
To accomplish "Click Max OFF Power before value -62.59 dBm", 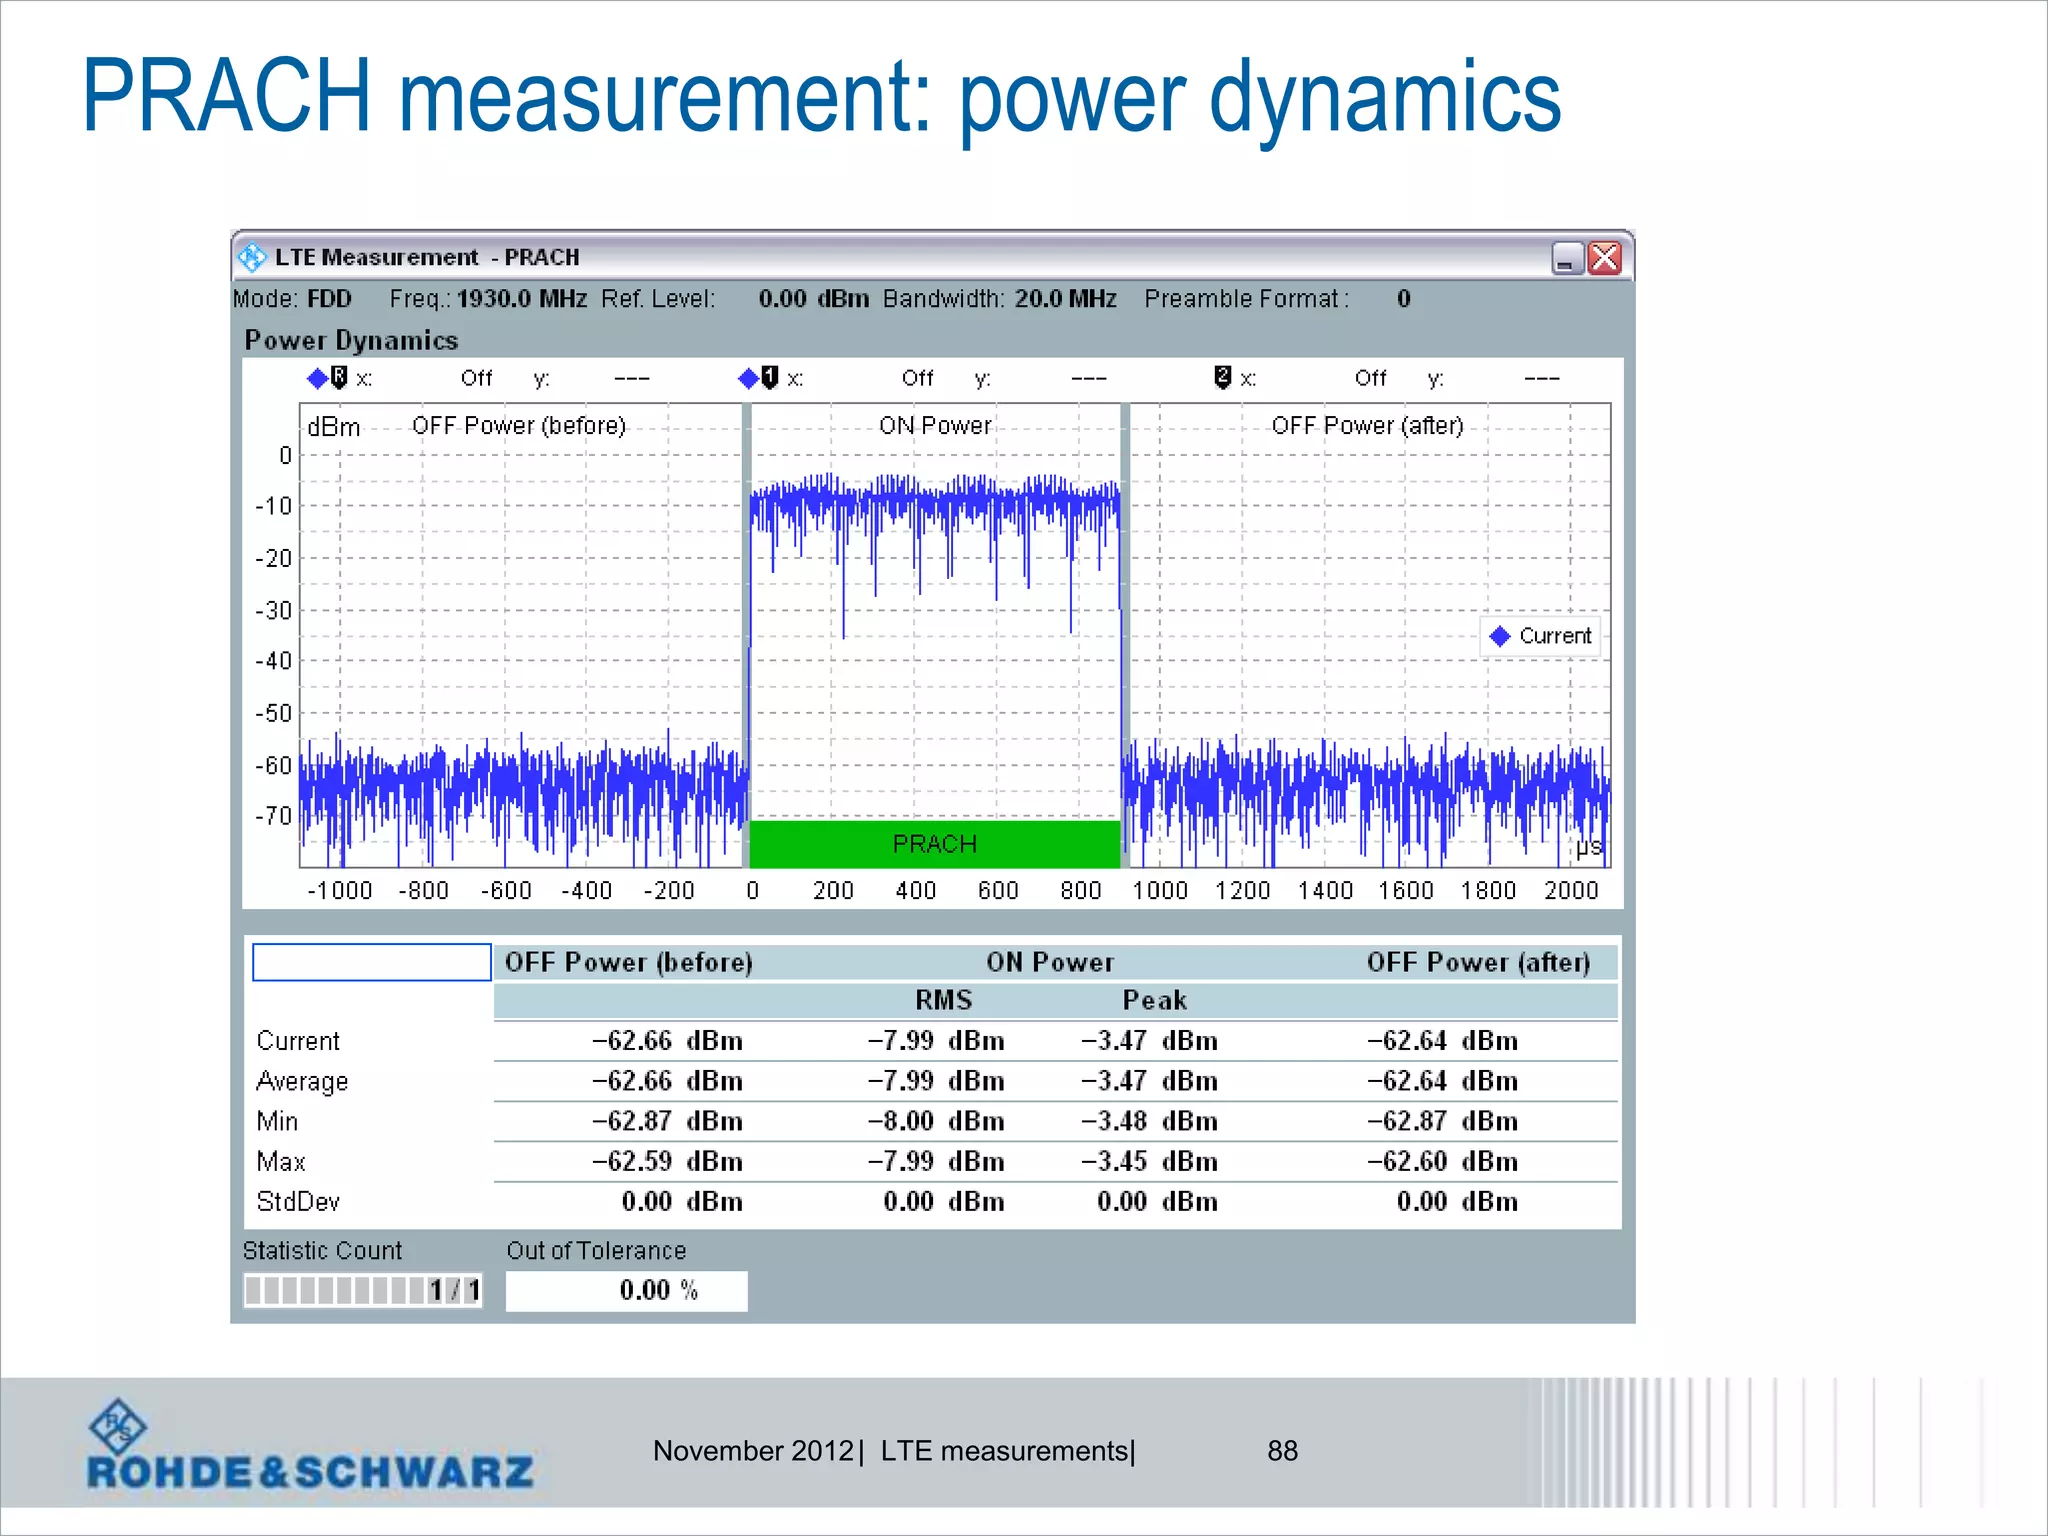I will pyautogui.click(x=667, y=1162).
